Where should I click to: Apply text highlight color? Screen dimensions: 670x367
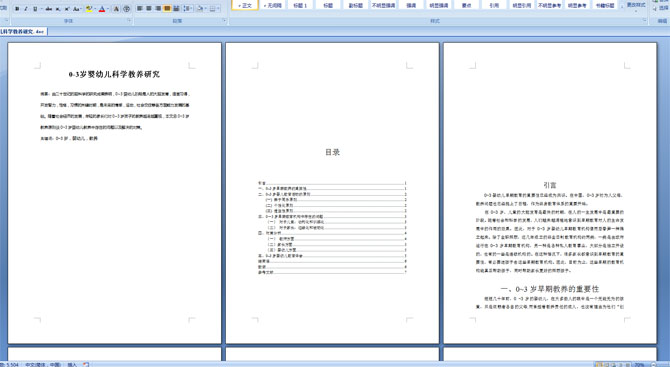coord(89,9)
